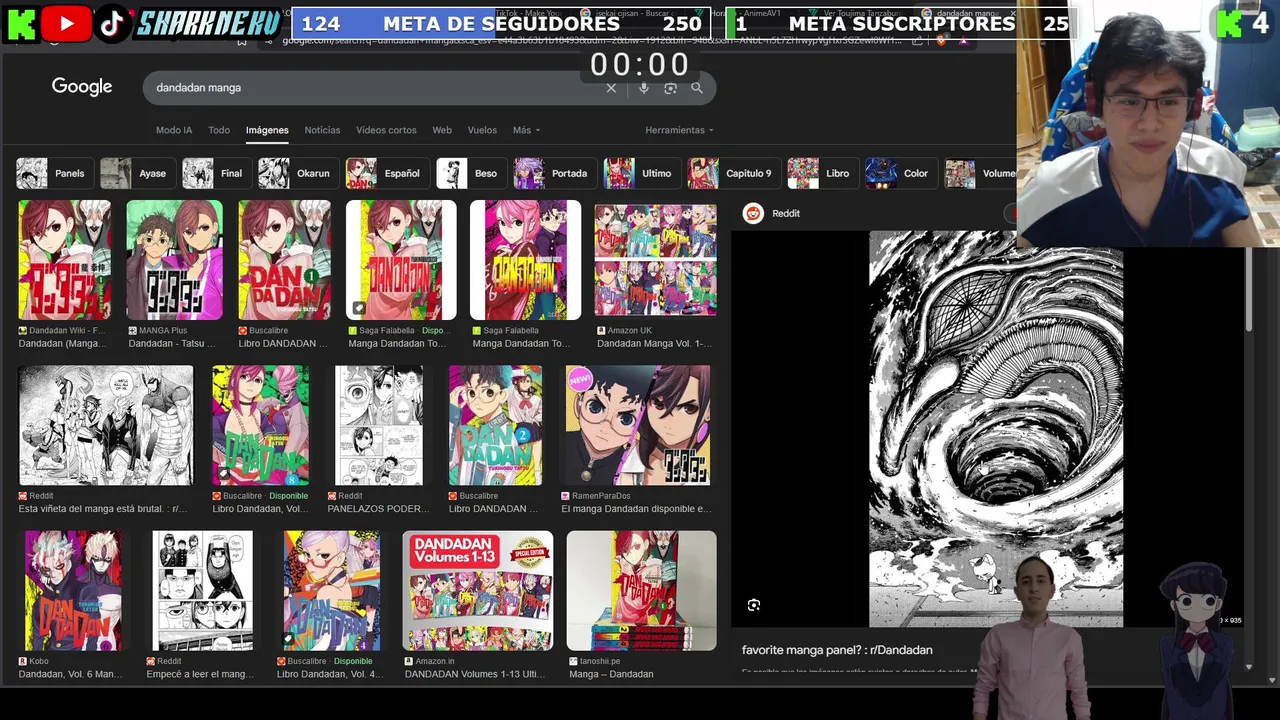
Task: Open tanoshii.pe Manga – Dandadan thumbnail
Action: pos(641,591)
